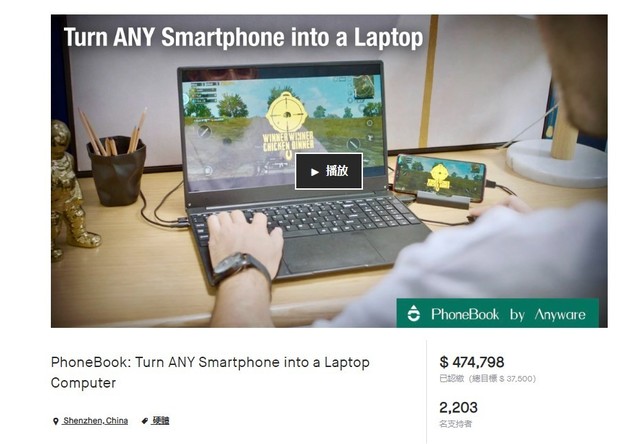640x444 pixels.
Task: Open the Shenzhen, China location link
Action: (x=95, y=421)
